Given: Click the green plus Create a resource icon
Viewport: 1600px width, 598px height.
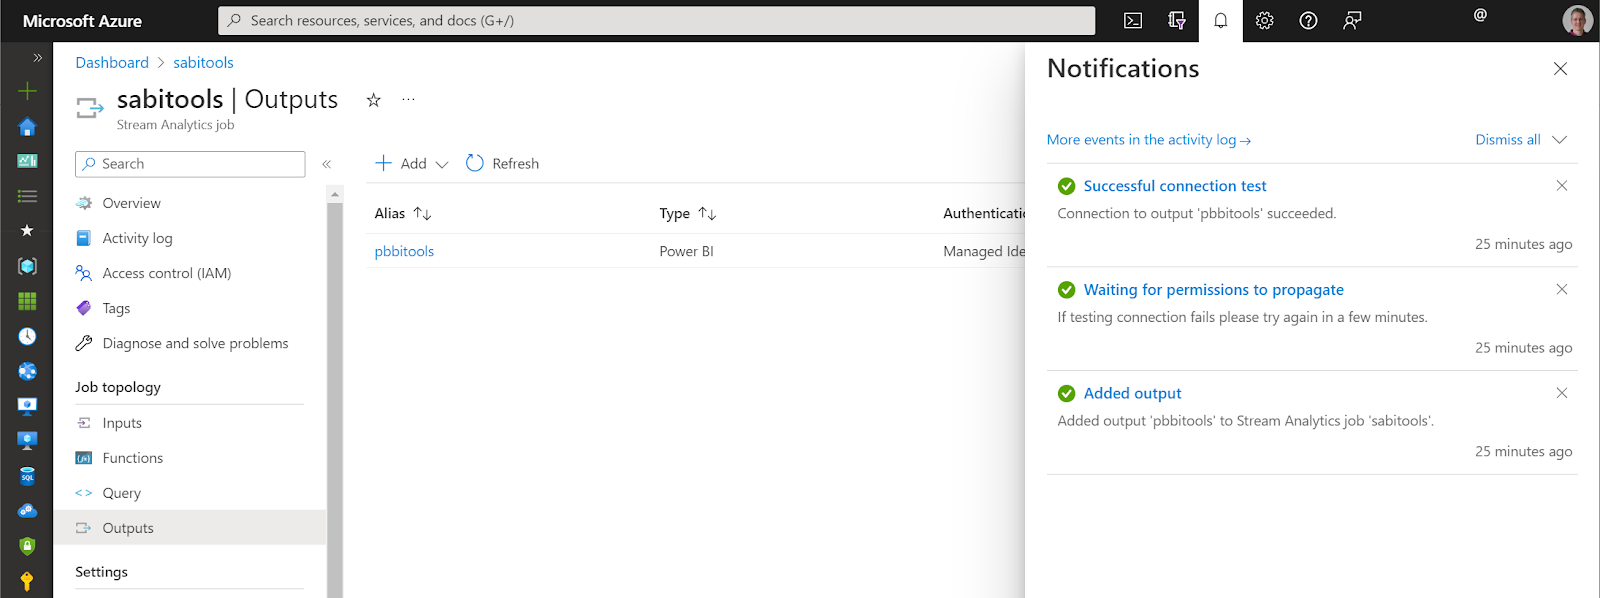Looking at the screenshot, I should (27, 91).
